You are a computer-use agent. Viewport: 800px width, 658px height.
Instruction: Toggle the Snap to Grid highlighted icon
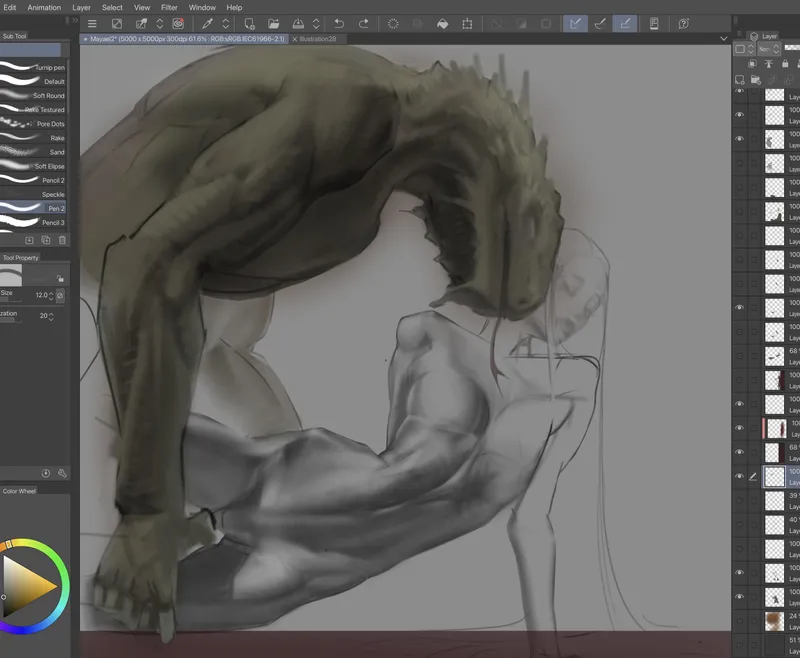tap(625, 23)
